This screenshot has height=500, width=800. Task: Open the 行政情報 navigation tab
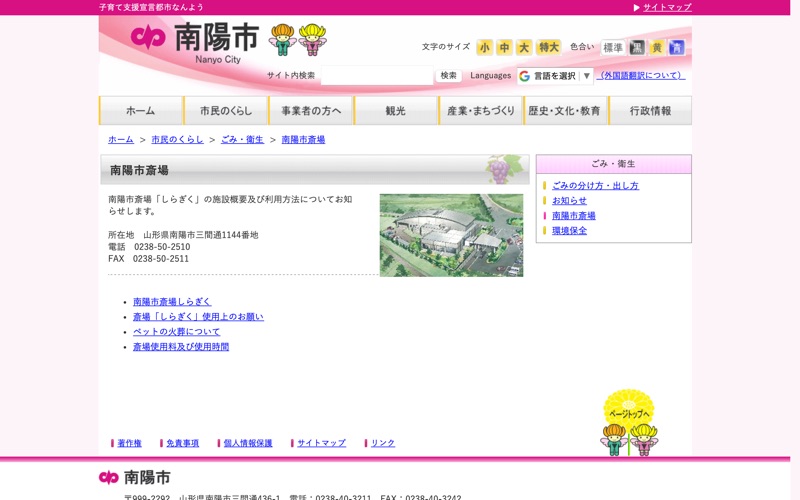pyautogui.click(x=651, y=110)
